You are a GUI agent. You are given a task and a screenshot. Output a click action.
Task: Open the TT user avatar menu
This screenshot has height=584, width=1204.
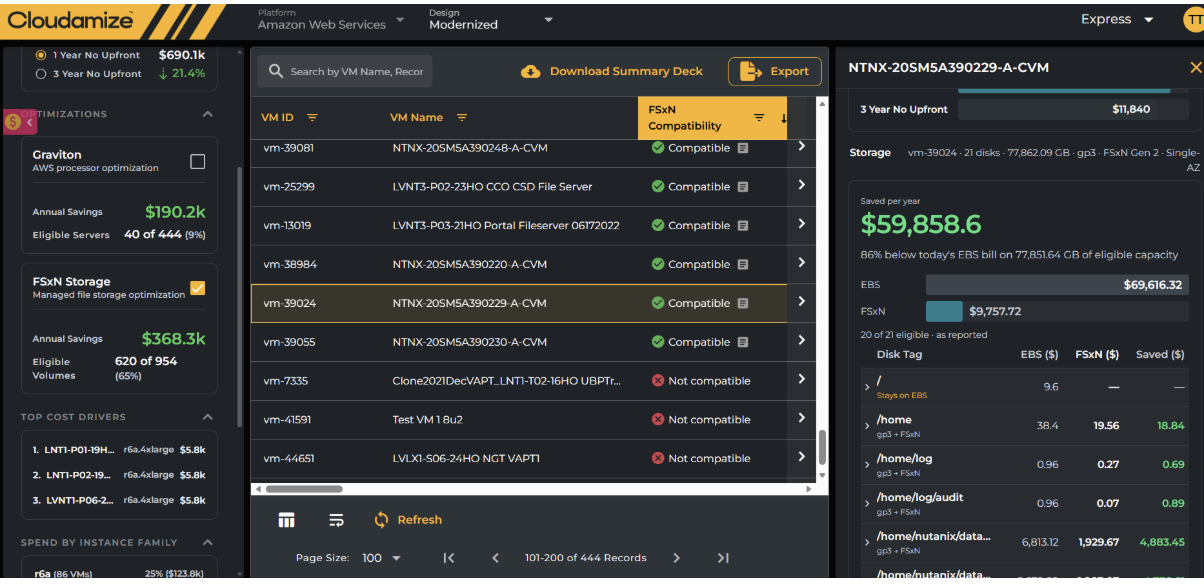click(x=1193, y=19)
